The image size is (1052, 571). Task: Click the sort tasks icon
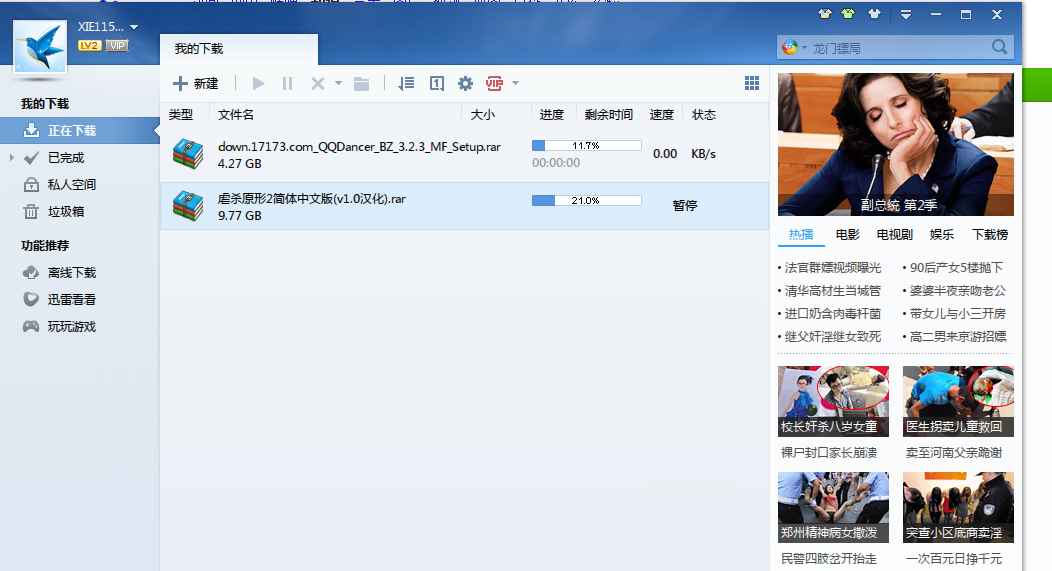click(406, 84)
